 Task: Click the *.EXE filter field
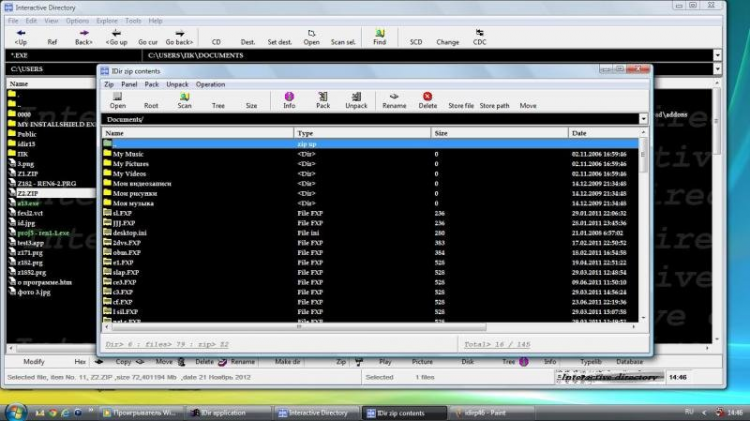click(x=74, y=55)
